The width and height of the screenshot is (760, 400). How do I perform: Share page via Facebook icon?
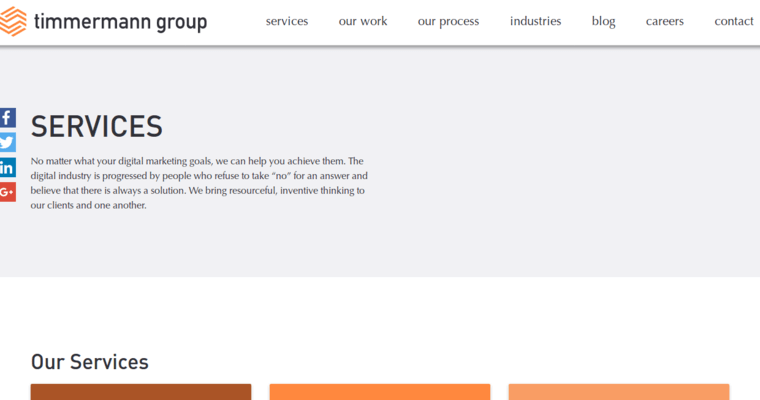[8, 118]
